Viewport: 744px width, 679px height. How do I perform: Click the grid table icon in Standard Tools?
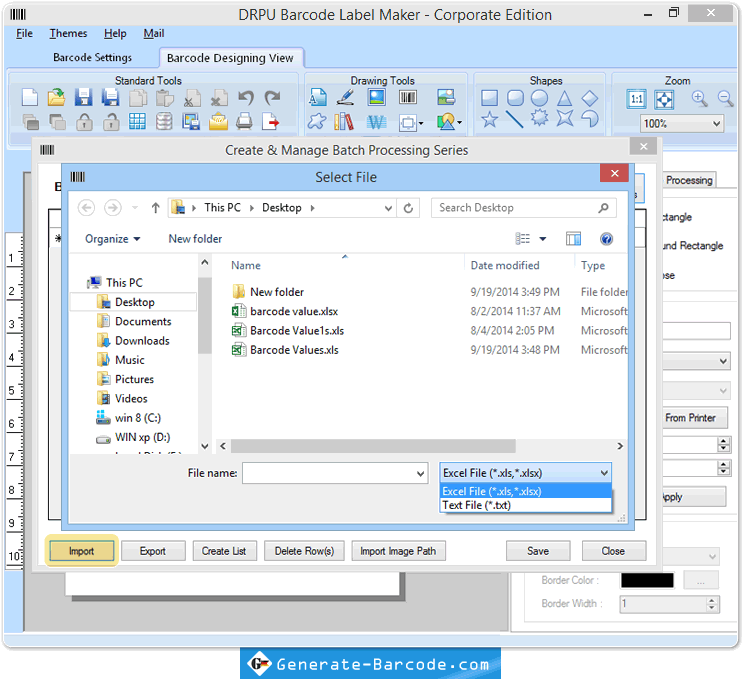pos(137,122)
